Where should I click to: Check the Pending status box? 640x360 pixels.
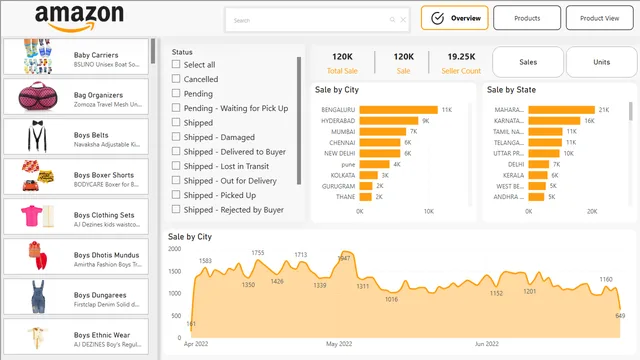[176, 93]
